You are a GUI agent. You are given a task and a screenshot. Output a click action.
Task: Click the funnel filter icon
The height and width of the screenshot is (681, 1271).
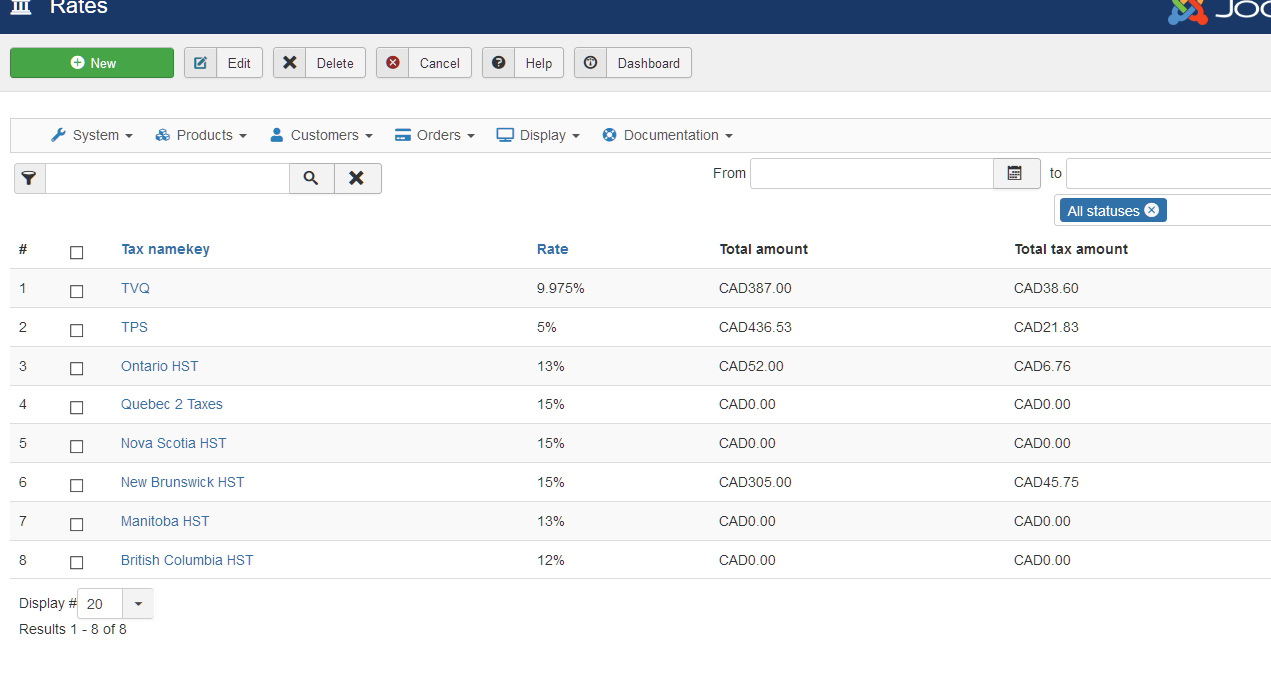click(x=29, y=178)
